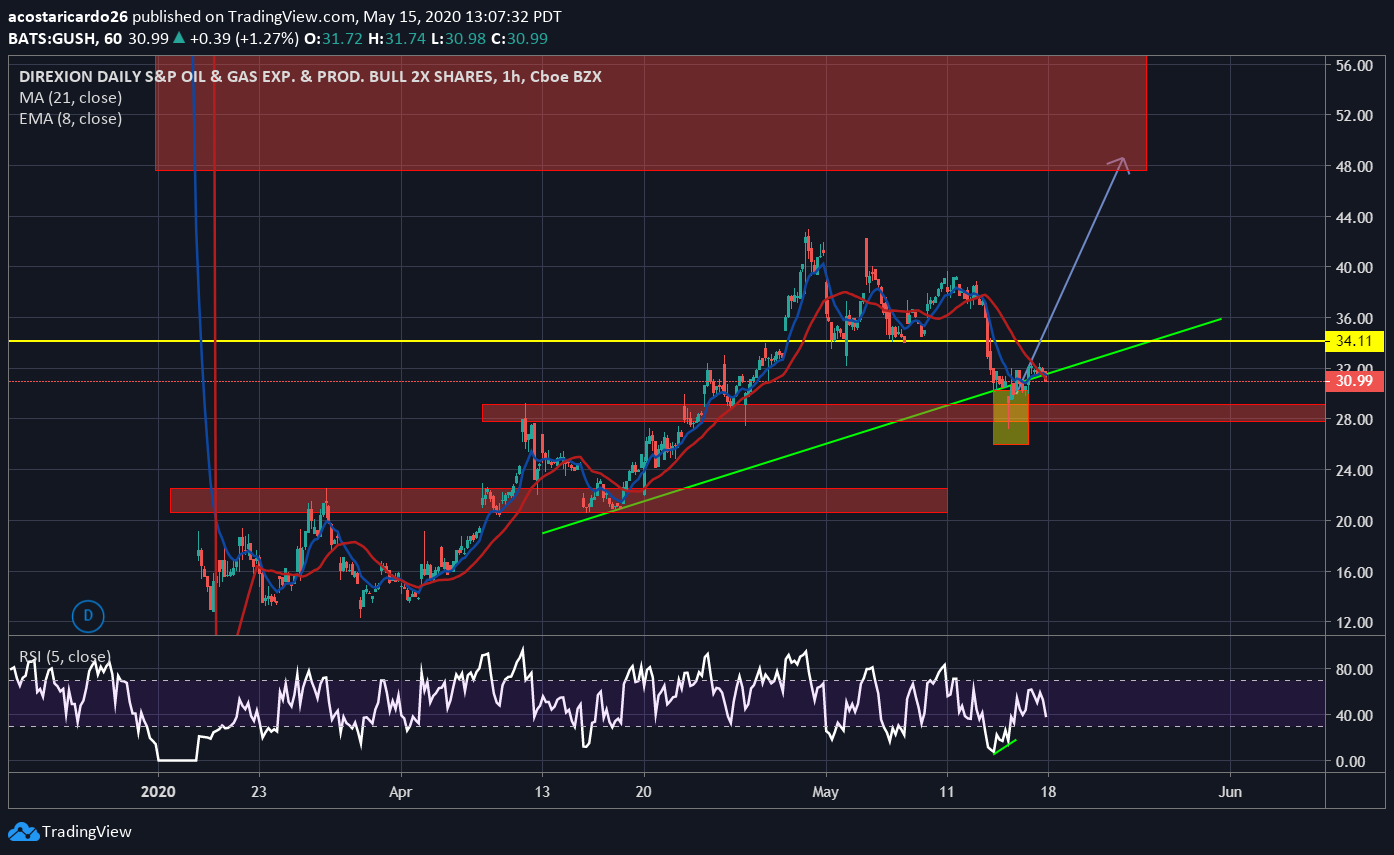Click the RSI 40.00 axis label

coord(1353,715)
